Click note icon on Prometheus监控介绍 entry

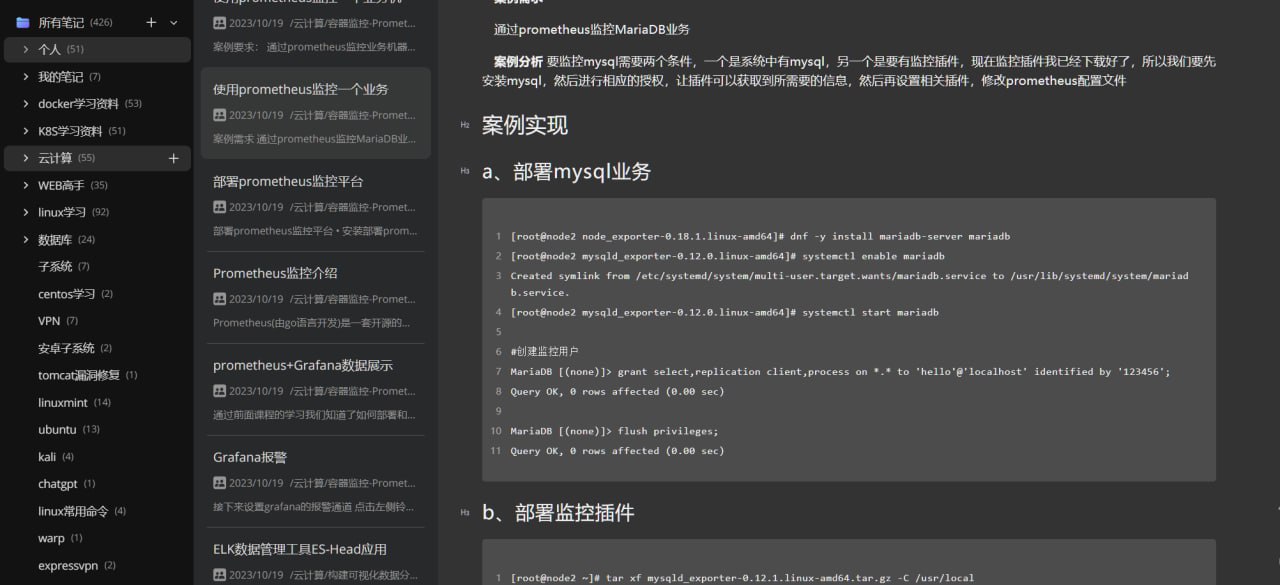coord(220,299)
